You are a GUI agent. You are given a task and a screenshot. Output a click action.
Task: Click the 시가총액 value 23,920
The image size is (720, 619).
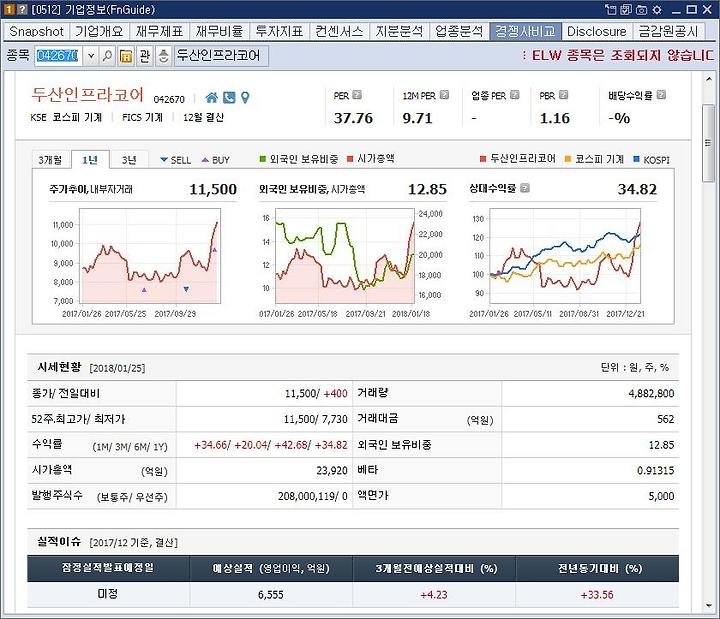[x=332, y=471]
